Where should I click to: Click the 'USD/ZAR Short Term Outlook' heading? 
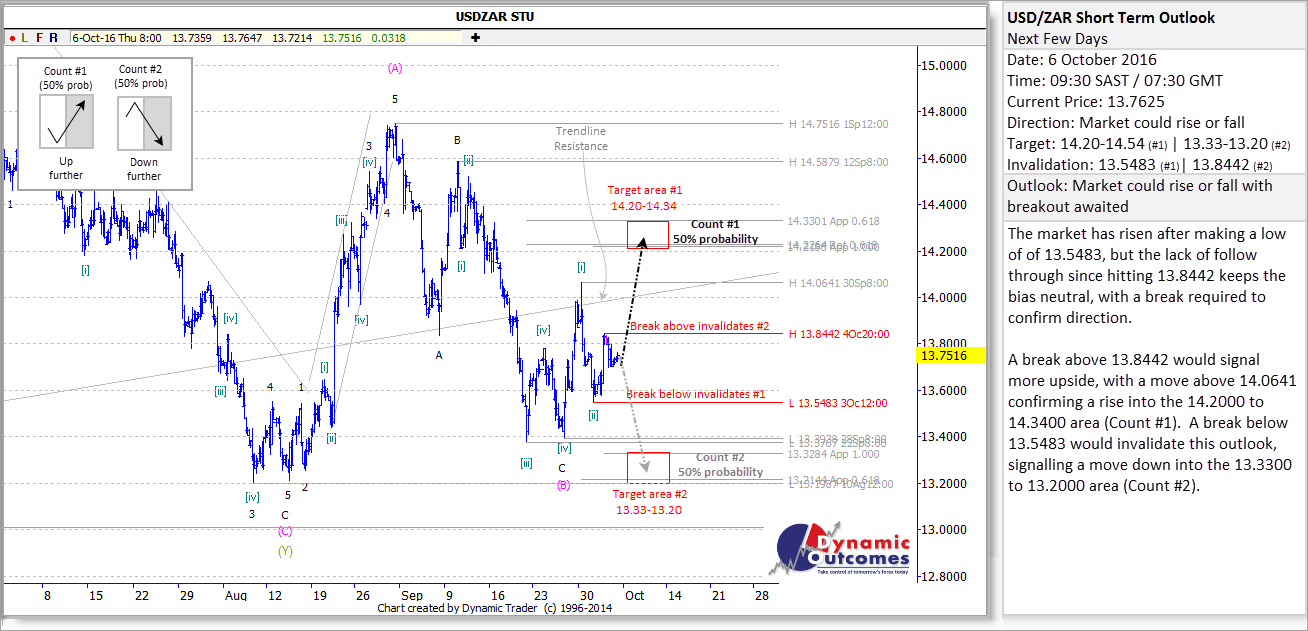click(1110, 17)
